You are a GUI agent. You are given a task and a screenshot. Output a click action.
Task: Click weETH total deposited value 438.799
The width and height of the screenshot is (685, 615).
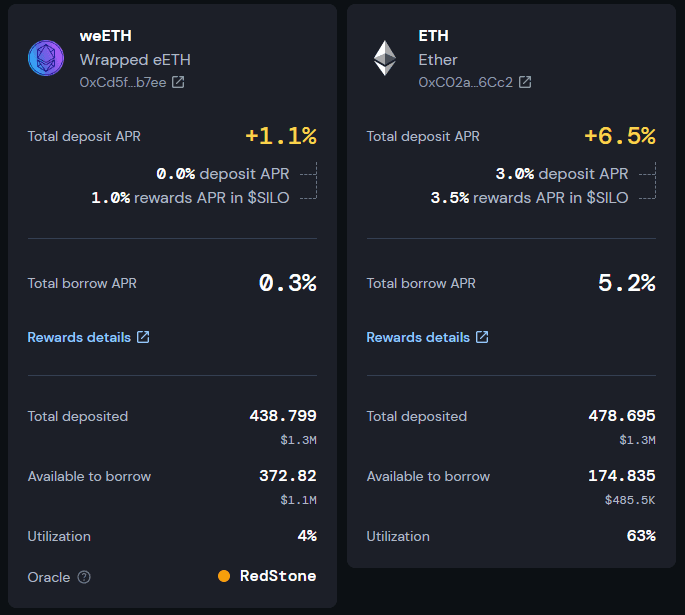click(282, 416)
